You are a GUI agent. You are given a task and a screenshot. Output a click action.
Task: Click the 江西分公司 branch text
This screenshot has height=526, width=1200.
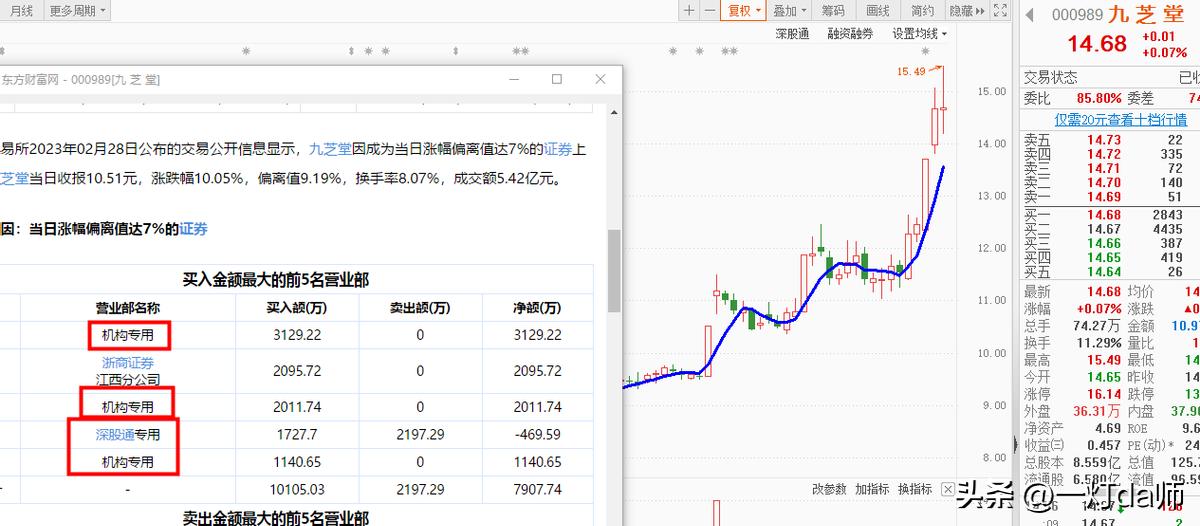pyautogui.click(x=128, y=380)
